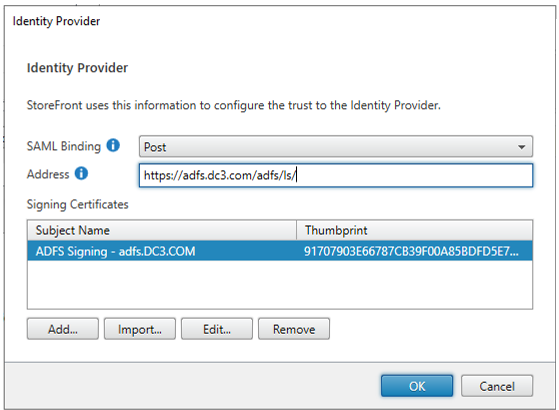Click the SAML Binding label text
Image resolution: width=559 pixels, height=410 pixels.
click(x=64, y=146)
